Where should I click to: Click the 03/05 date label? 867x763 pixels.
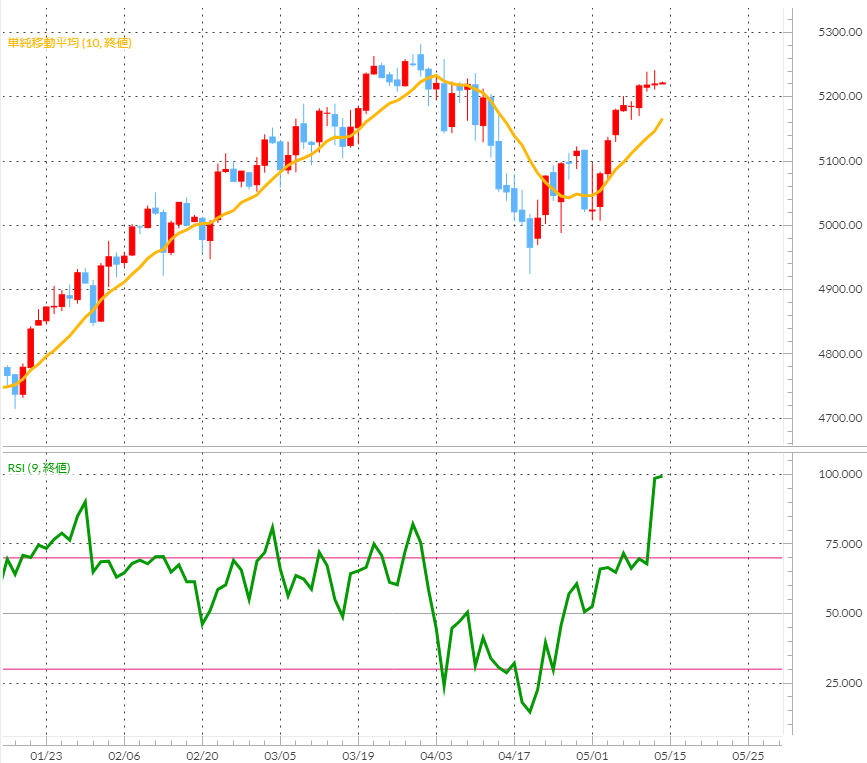tap(280, 755)
